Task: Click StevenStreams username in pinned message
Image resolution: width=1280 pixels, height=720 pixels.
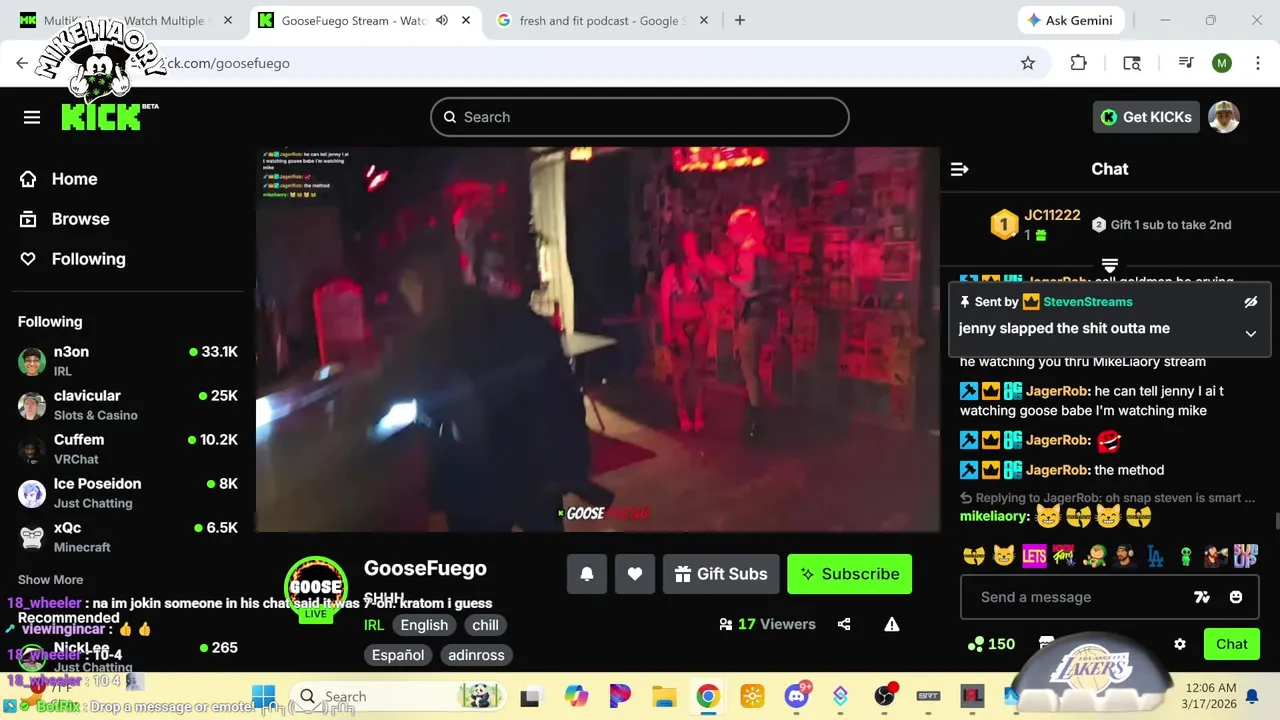Action: (x=1088, y=302)
